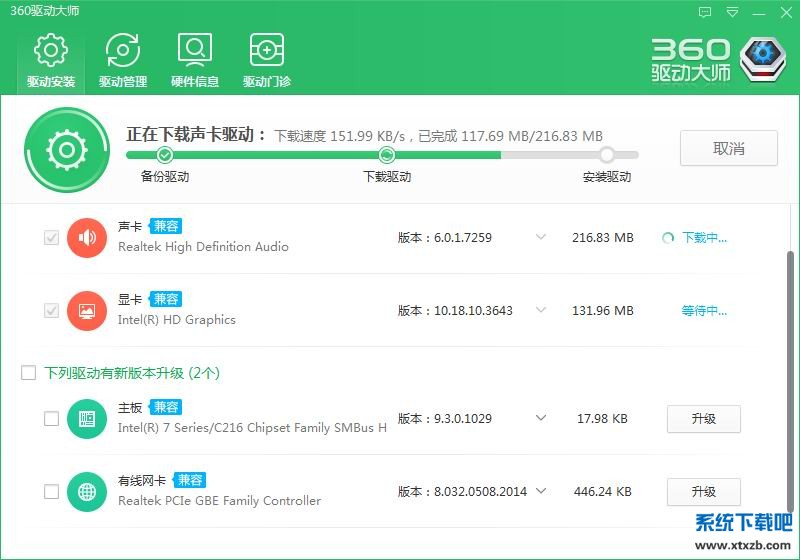800x560 pixels.
Task: Open the feedback message icon in title bar
Action: click(x=706, y=12)
